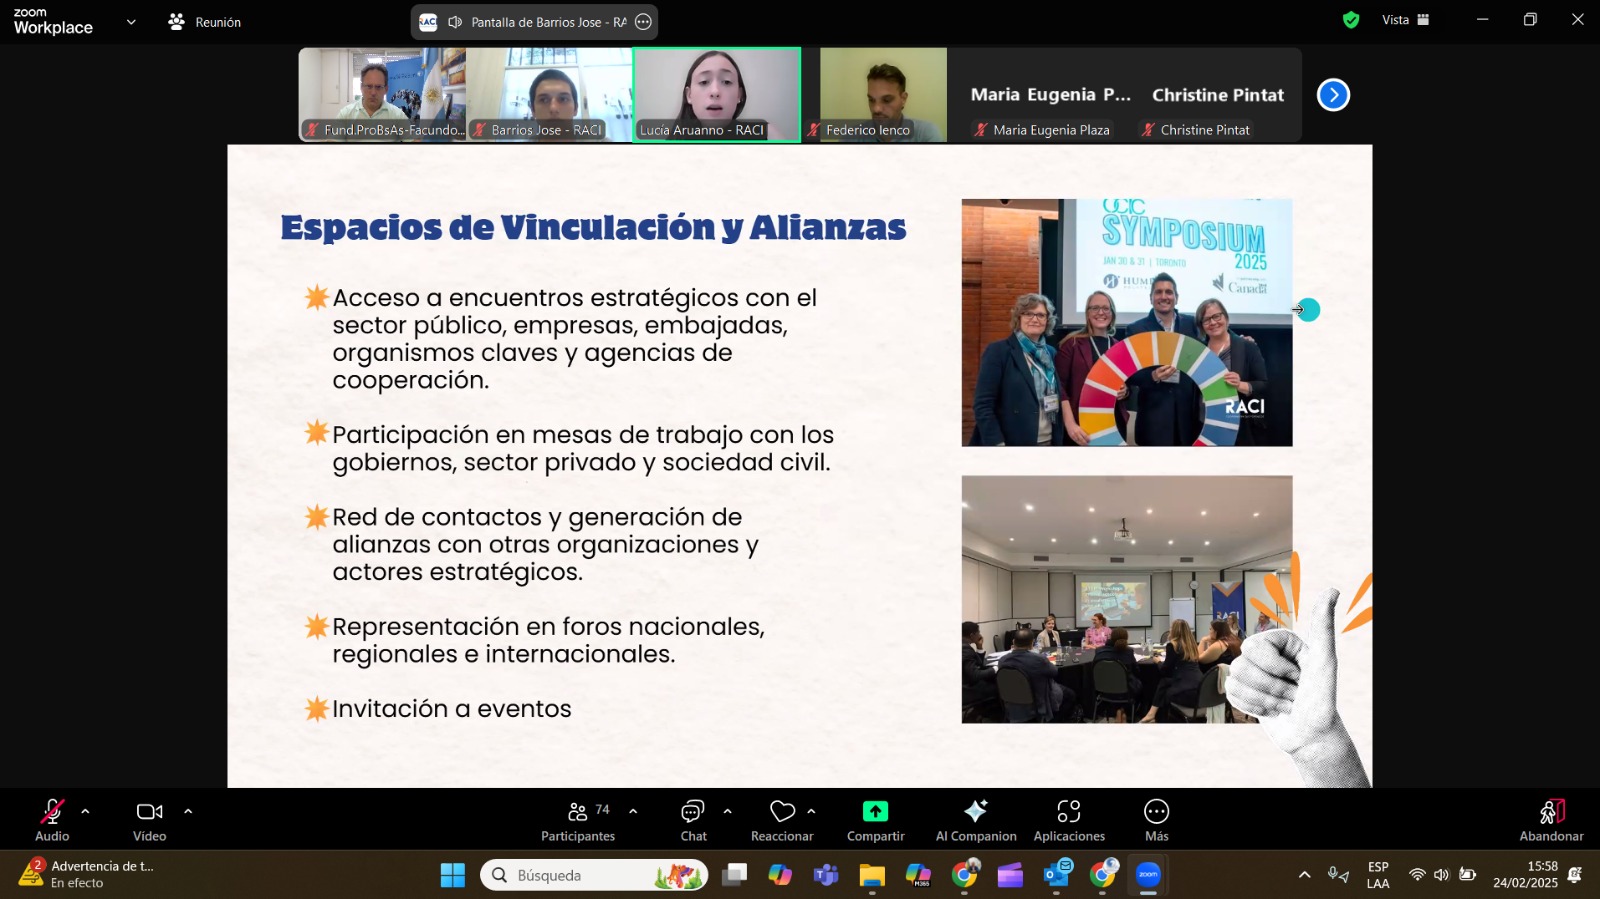Open the Participantes panel
Image resolution: width=1600 pixels, height=899 pixels.
coord(578,820)
